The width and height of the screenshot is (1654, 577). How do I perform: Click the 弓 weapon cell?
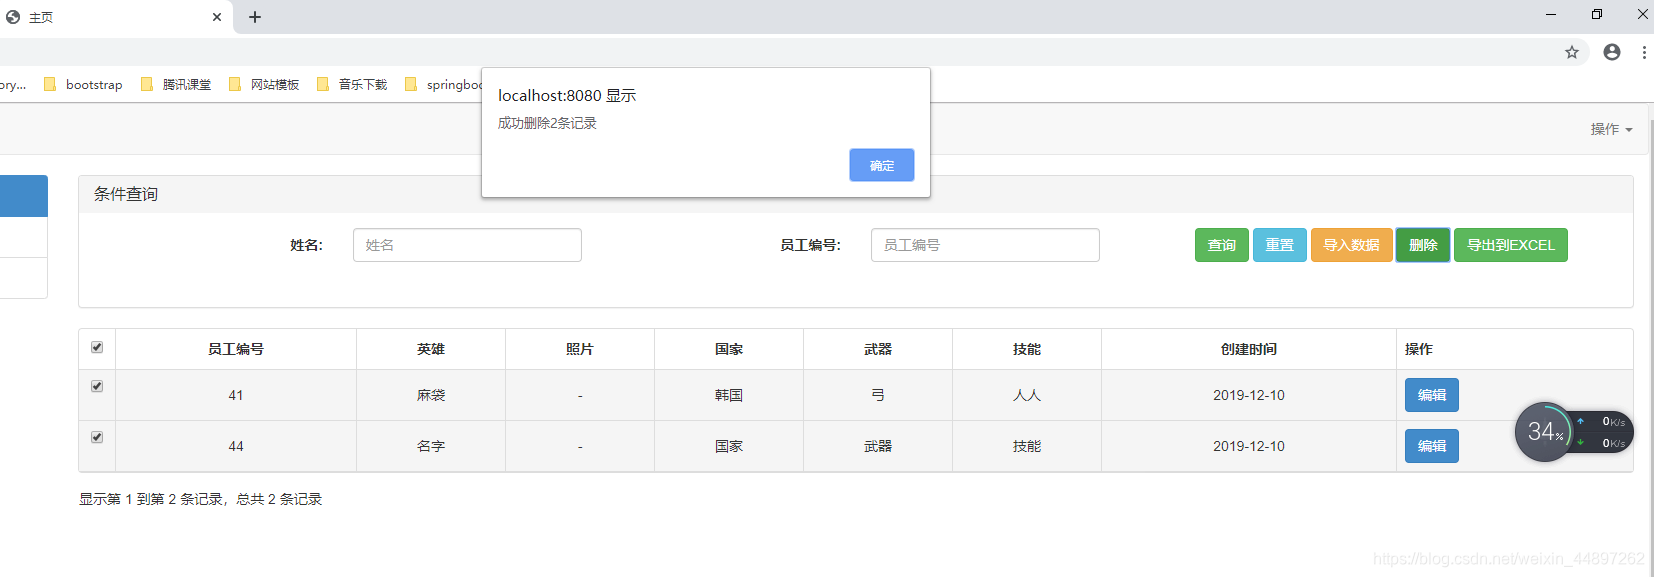click(878, 395)
